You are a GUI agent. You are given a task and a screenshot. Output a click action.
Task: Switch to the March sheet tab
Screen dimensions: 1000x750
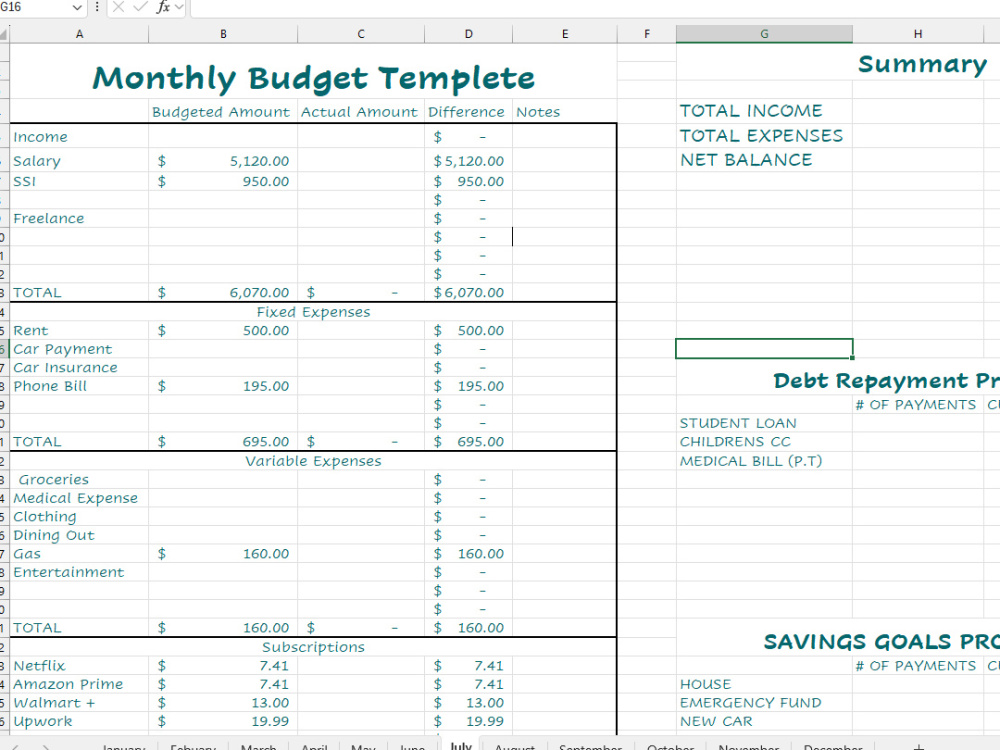coord(258,745)
